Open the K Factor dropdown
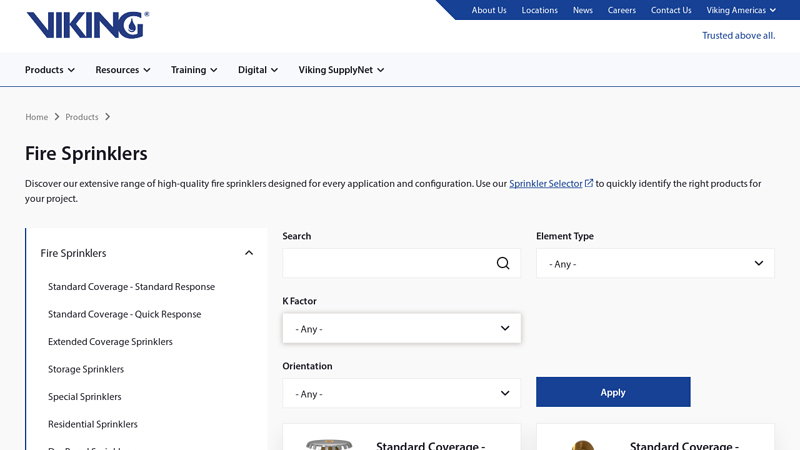Viewport: 800px width, 450px height. (401, 328)
